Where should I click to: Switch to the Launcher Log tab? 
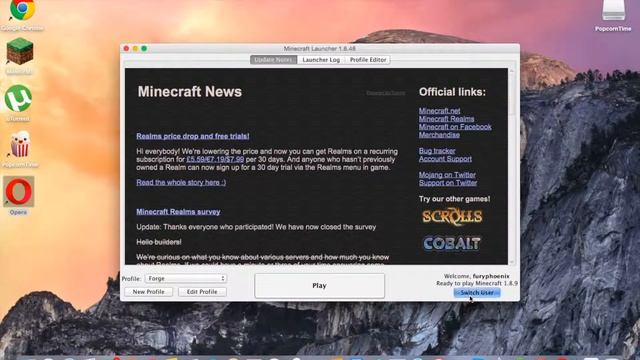tap(321, 60)
